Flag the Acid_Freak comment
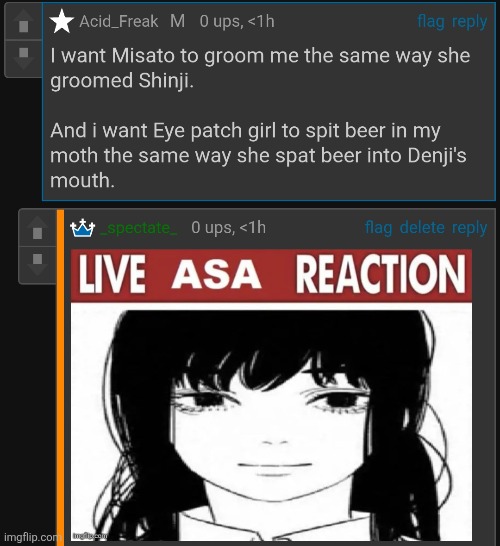This screenshot has width=500, height=546. [x=431, y=22]
